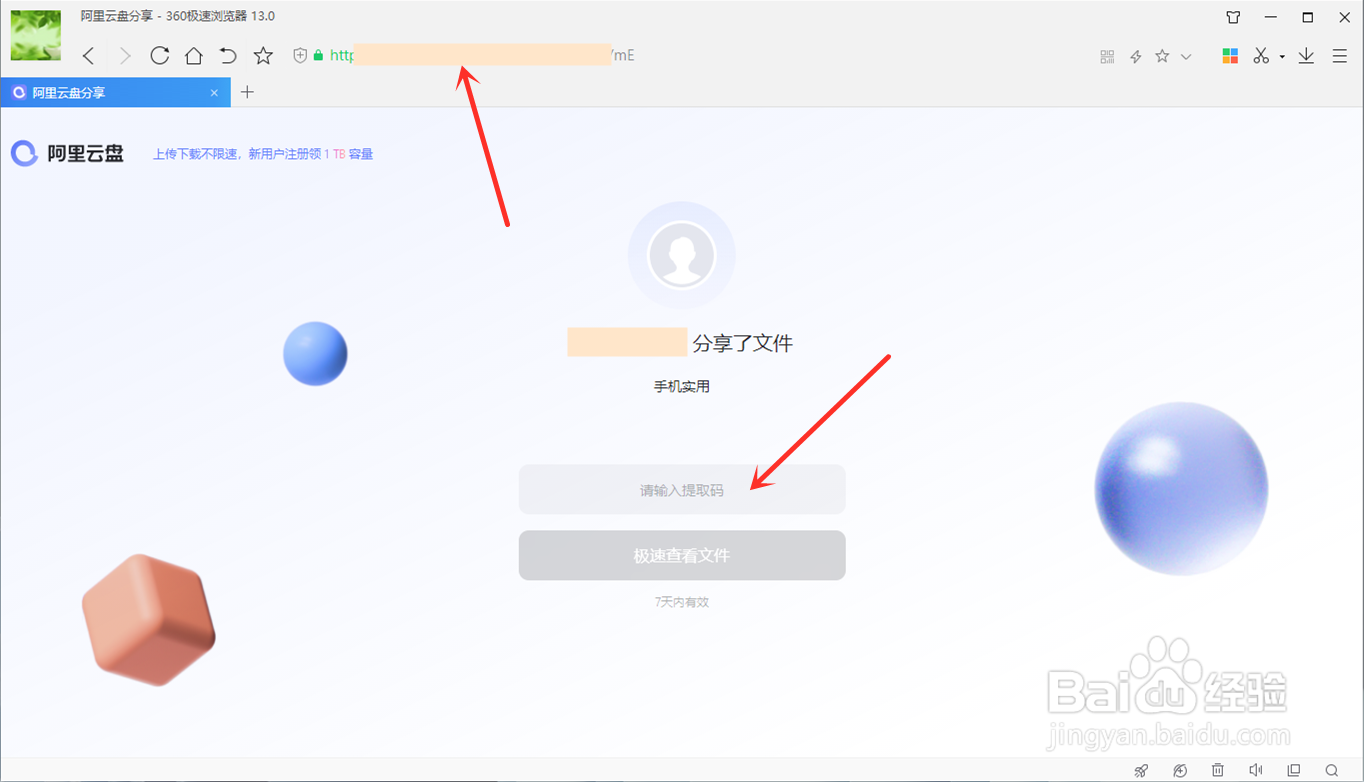Viewport: 1364px width, 782px height.
Task: Minimize the browser window
Action: tap(1271, 17)
